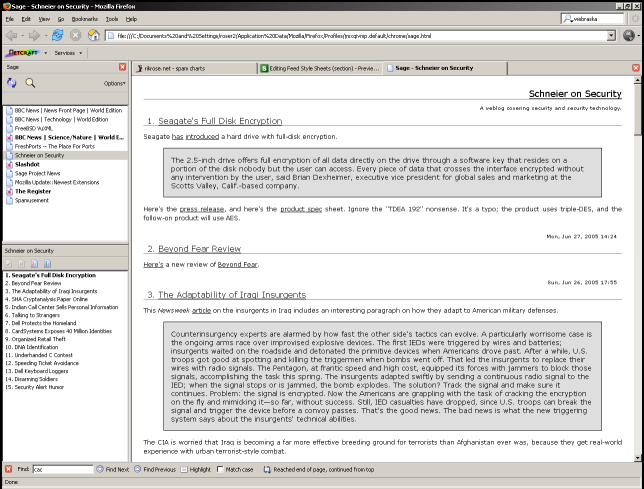
Task: Select BBC News Technology feed
Action: [x=65, y=119]
